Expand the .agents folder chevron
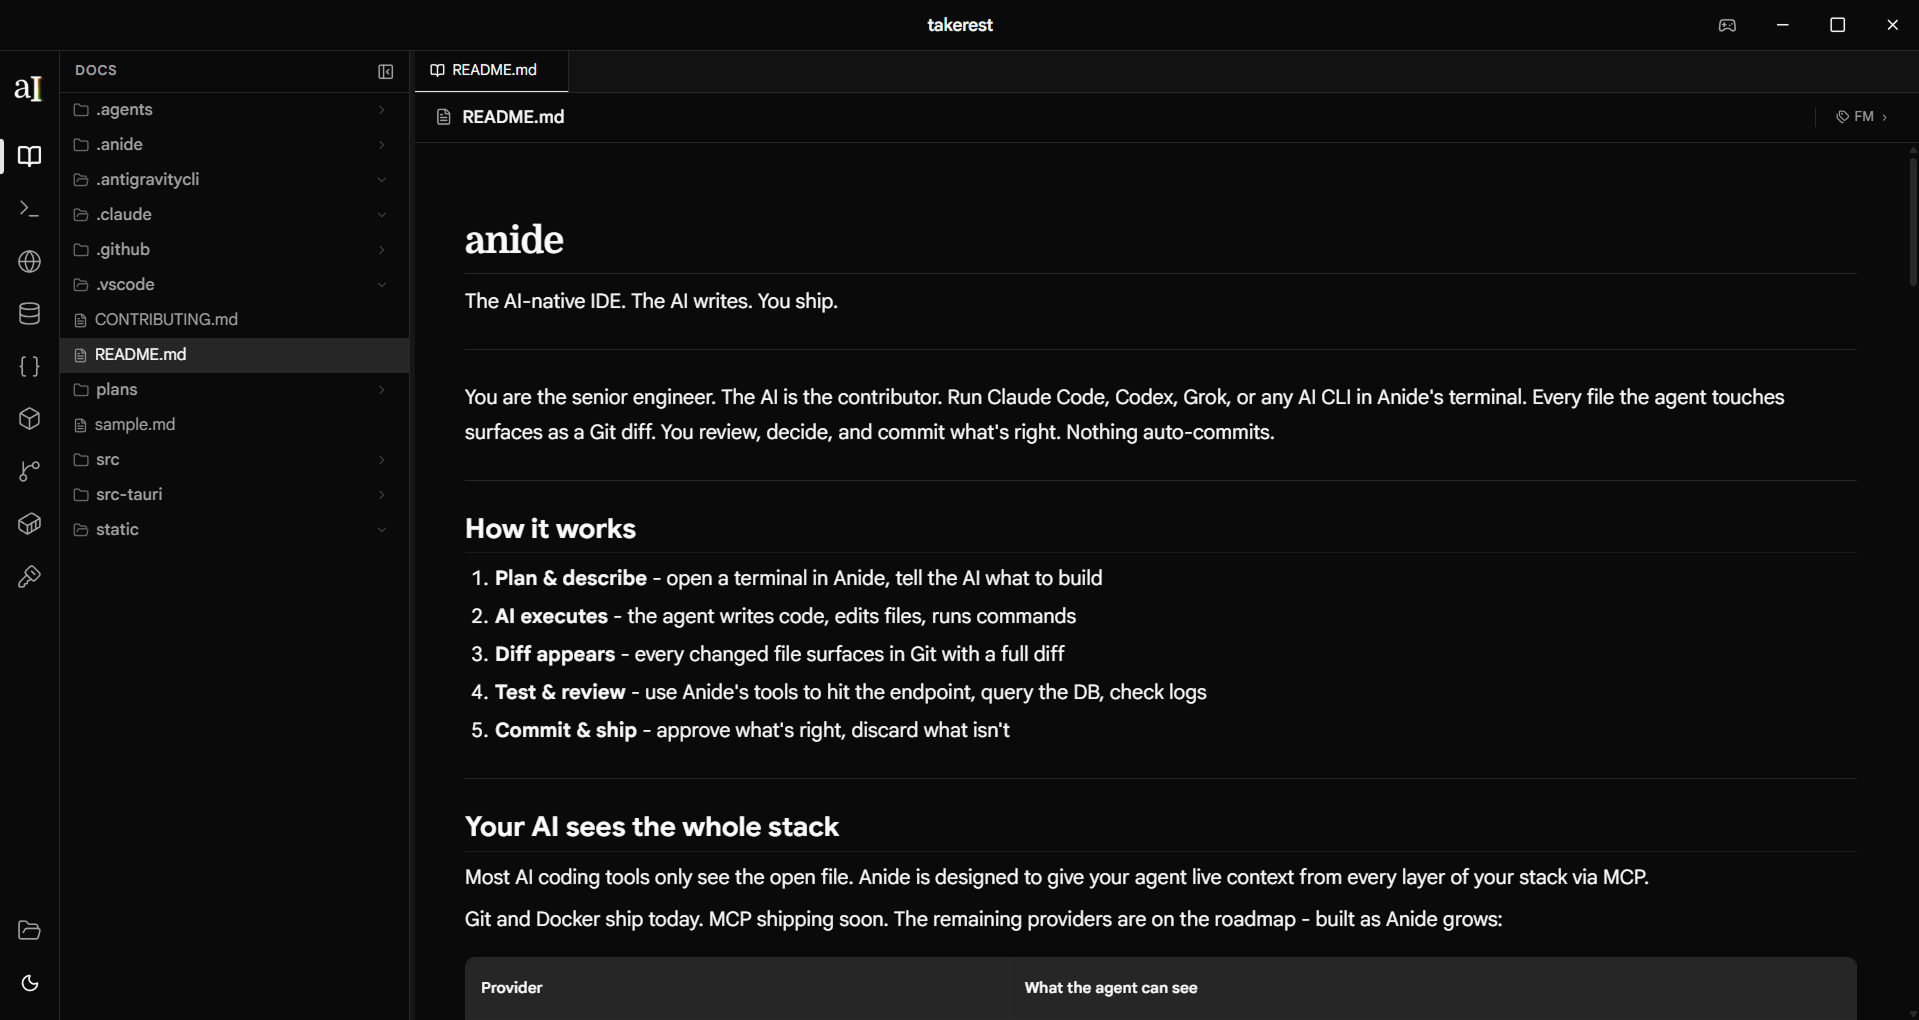The image size is (1919, 1020). click(381, 110)
